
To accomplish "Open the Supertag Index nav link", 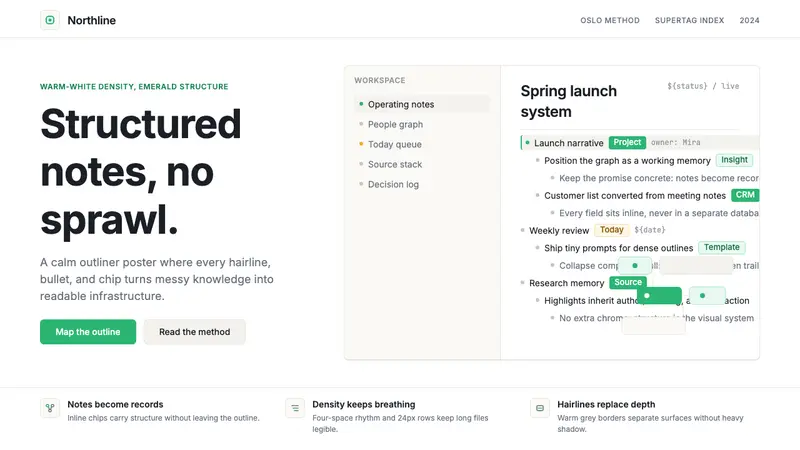I will (689, 20).
